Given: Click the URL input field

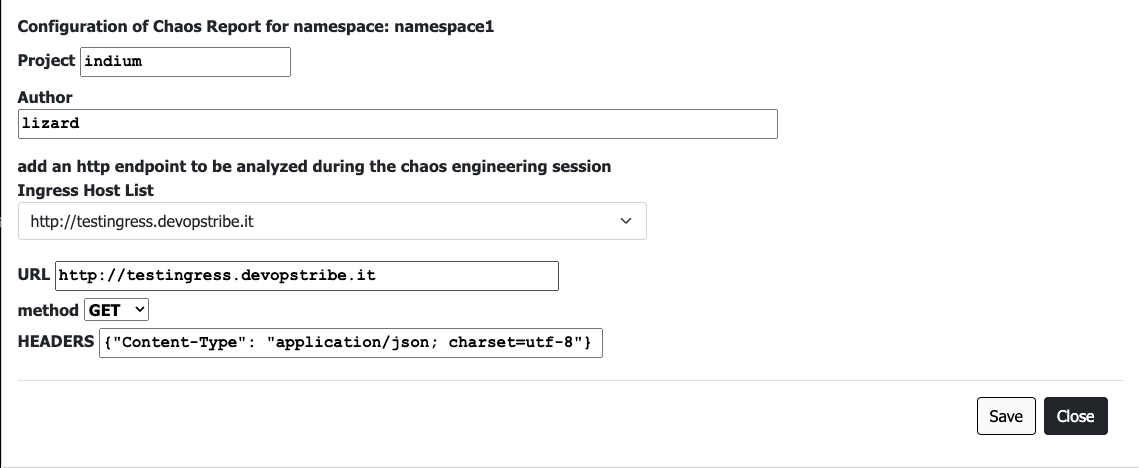Looking at the screenshot, I should tap(307, 275).
